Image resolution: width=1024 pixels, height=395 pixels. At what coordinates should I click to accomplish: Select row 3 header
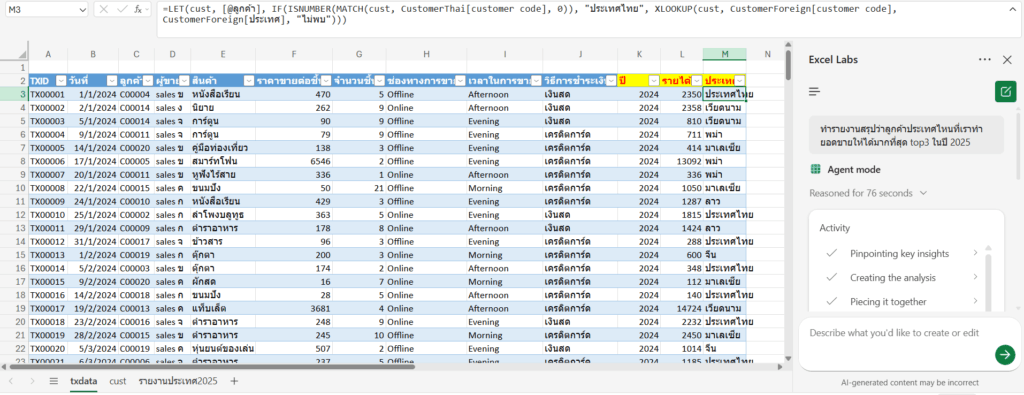pyautogui.click(x=14, y=94)
